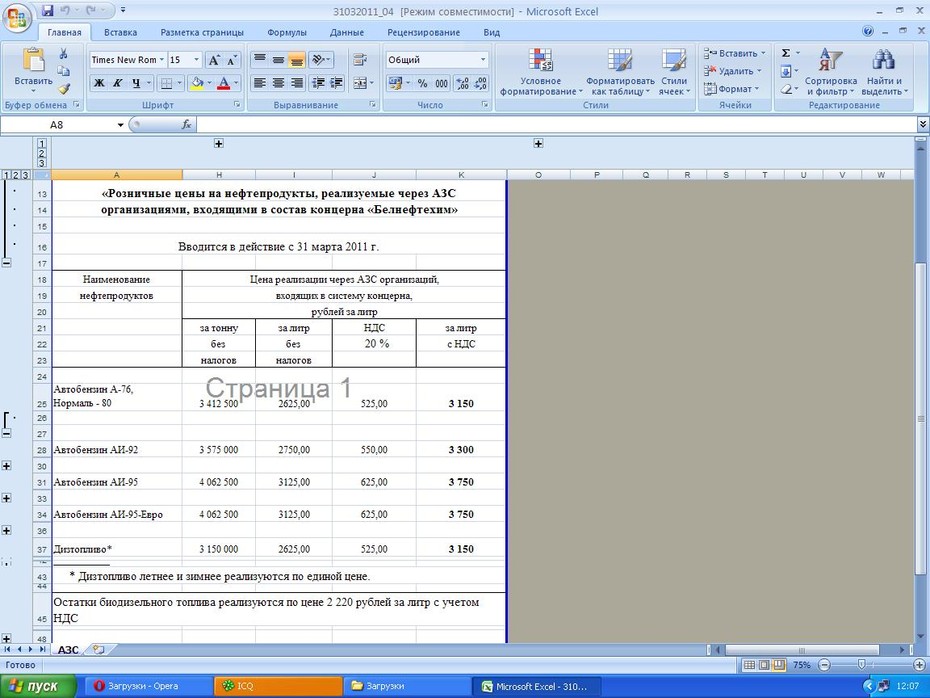Toggle underline Ч formatting
This screenshot has width=930, height=698.
click(136, 83)
